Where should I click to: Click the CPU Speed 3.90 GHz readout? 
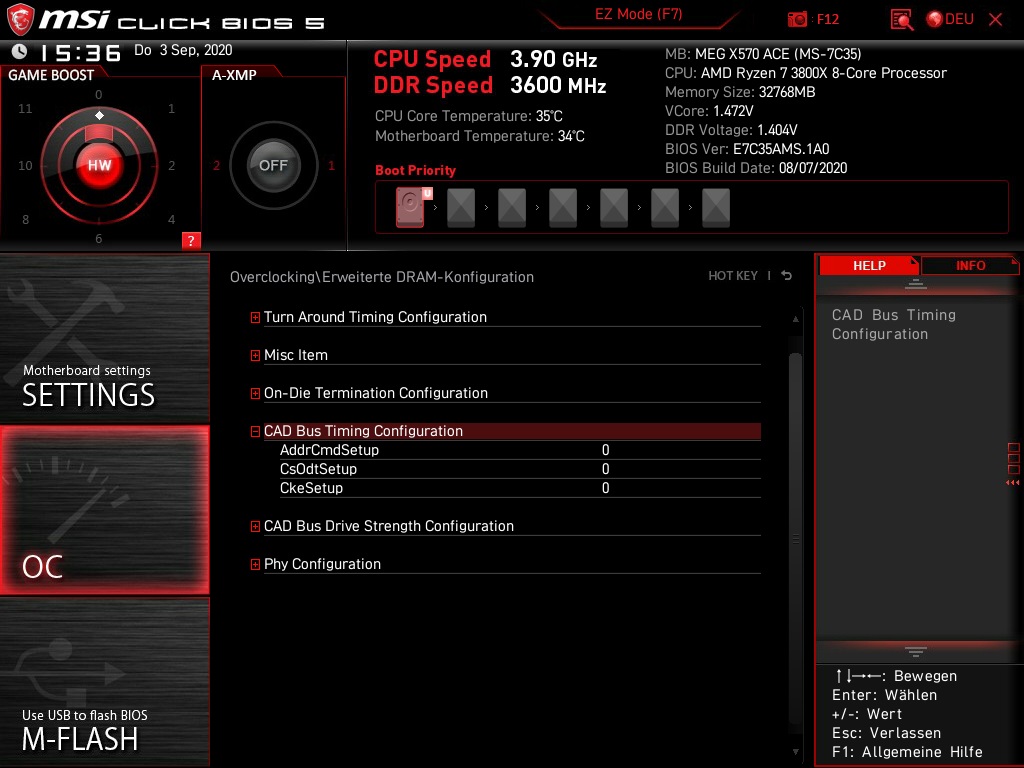tap(485, 59)
